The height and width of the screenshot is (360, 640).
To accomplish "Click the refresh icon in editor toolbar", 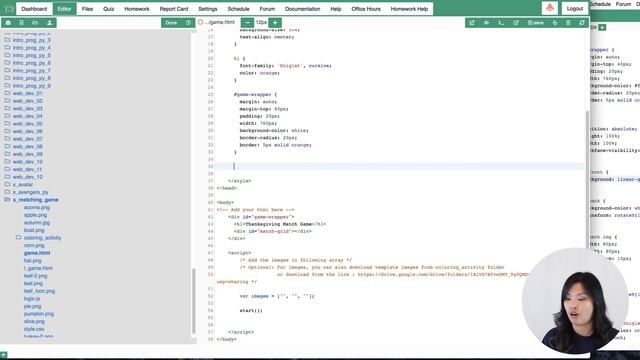I will click(x=582, y=23).
